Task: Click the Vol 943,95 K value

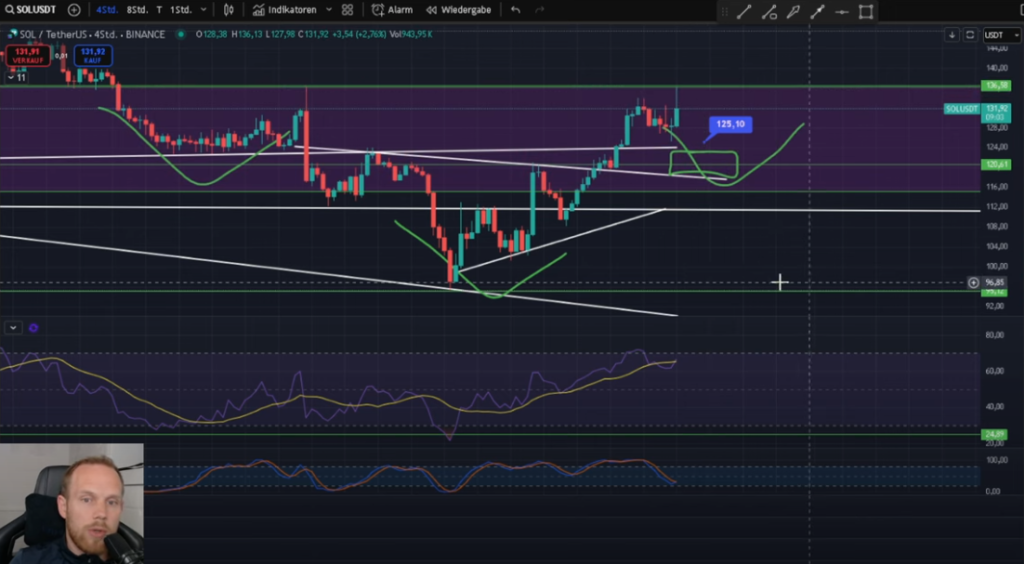Action: point(411,34)
